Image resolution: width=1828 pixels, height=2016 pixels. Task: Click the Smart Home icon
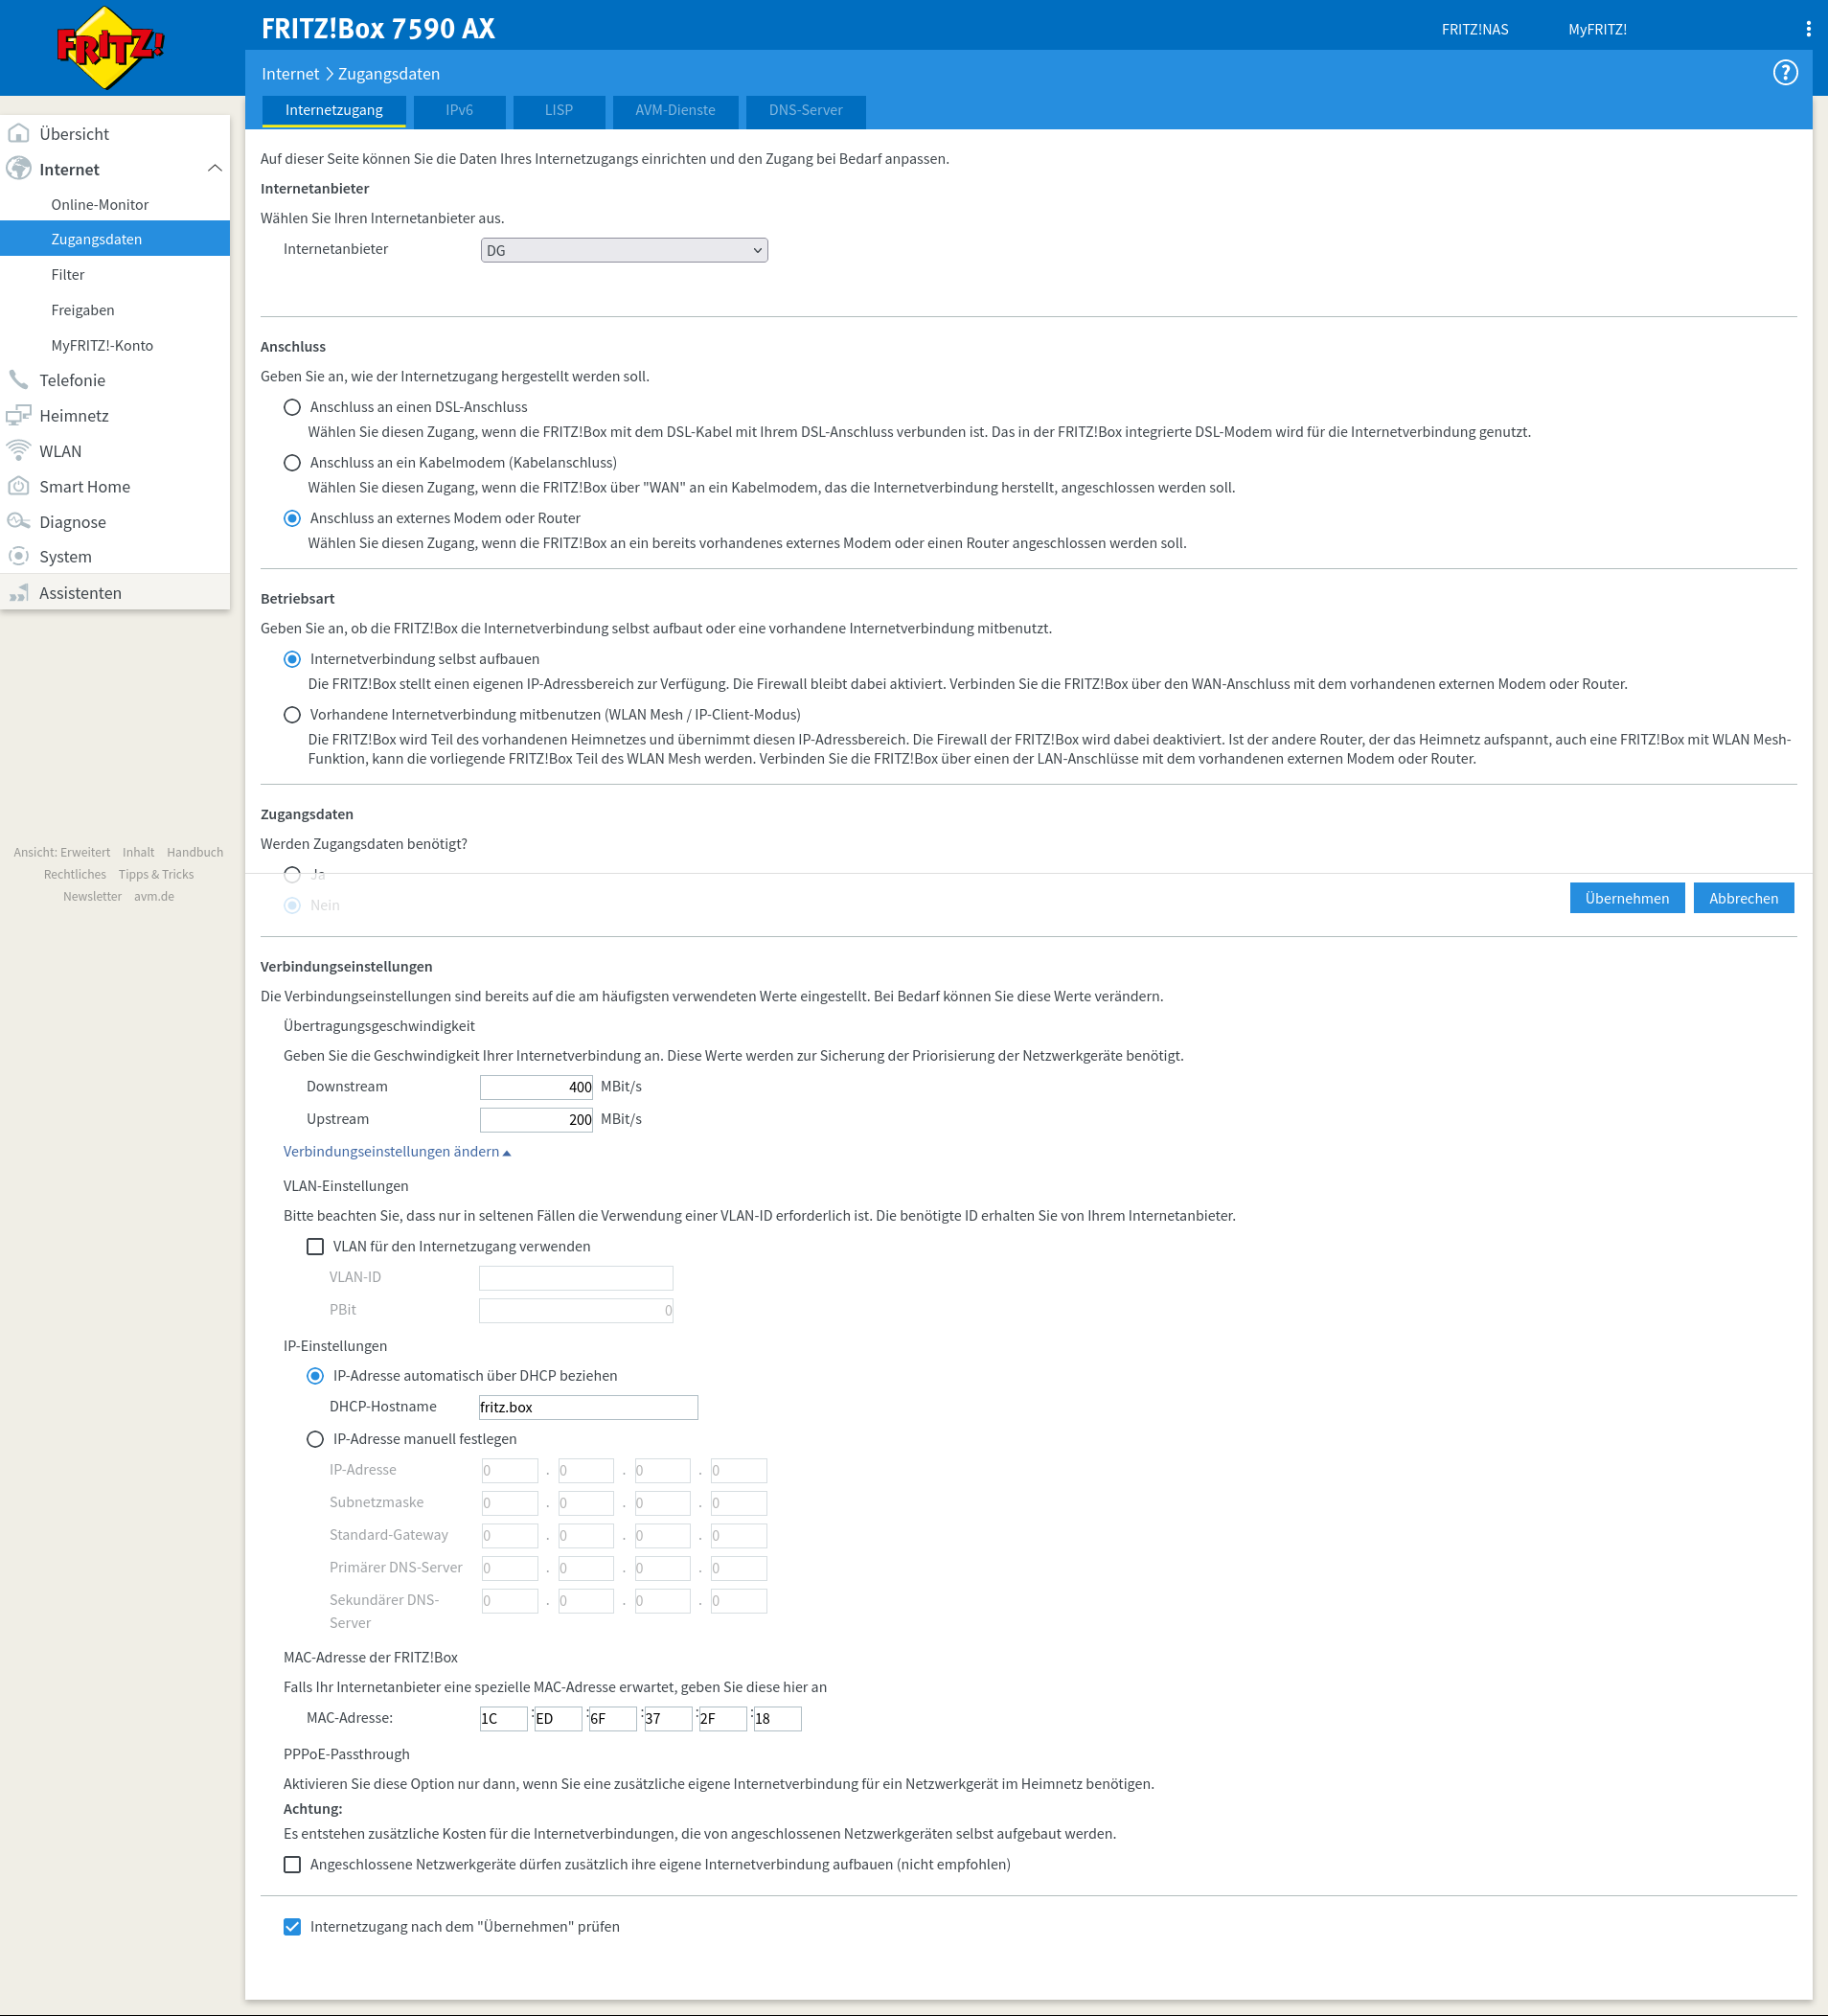click(19, 486)
